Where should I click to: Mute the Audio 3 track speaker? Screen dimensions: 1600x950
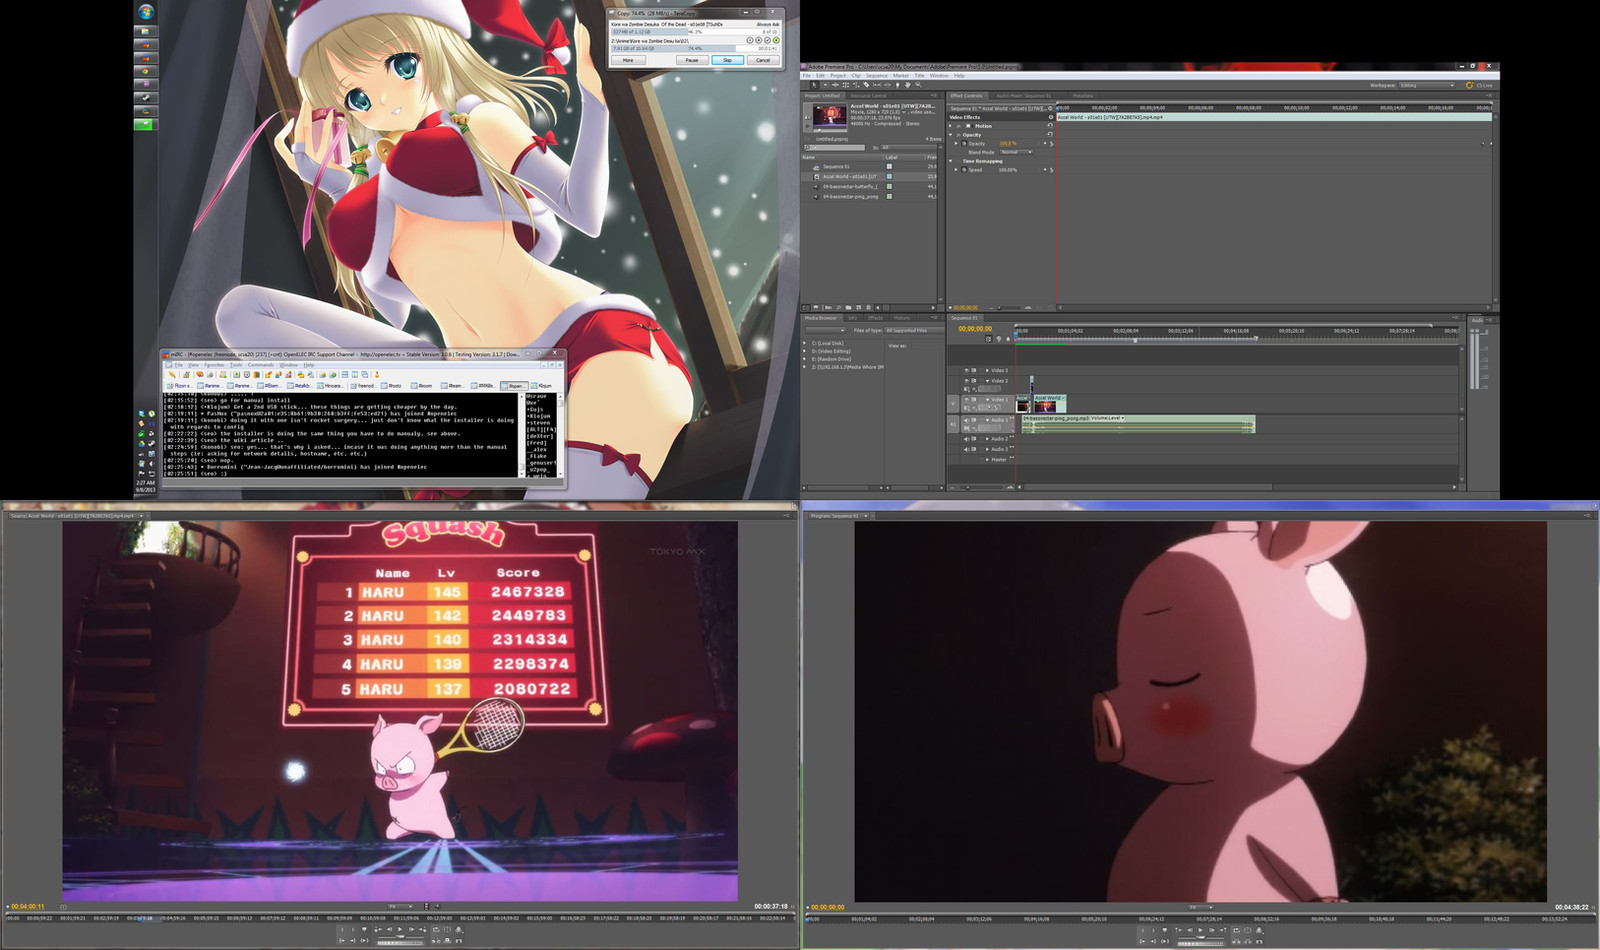pos(966,449)
